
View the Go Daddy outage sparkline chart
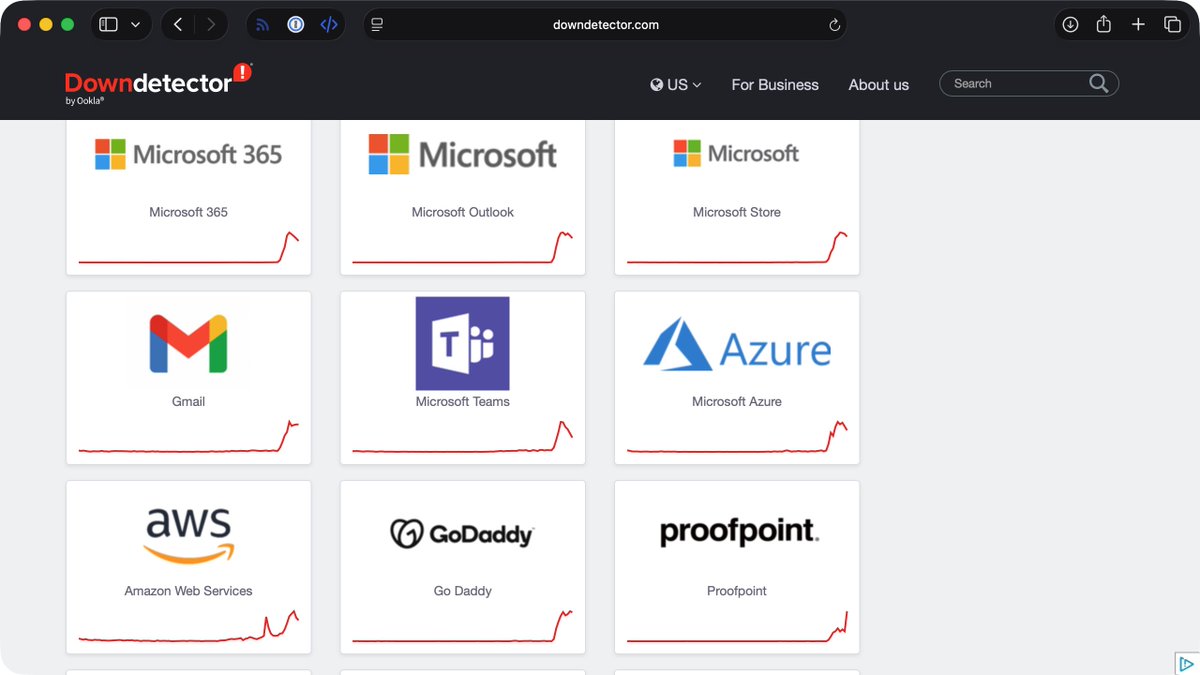tap(463, 626)
